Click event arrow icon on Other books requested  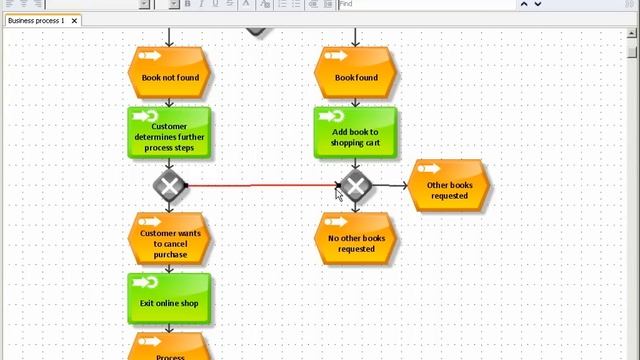click(429, 168)
